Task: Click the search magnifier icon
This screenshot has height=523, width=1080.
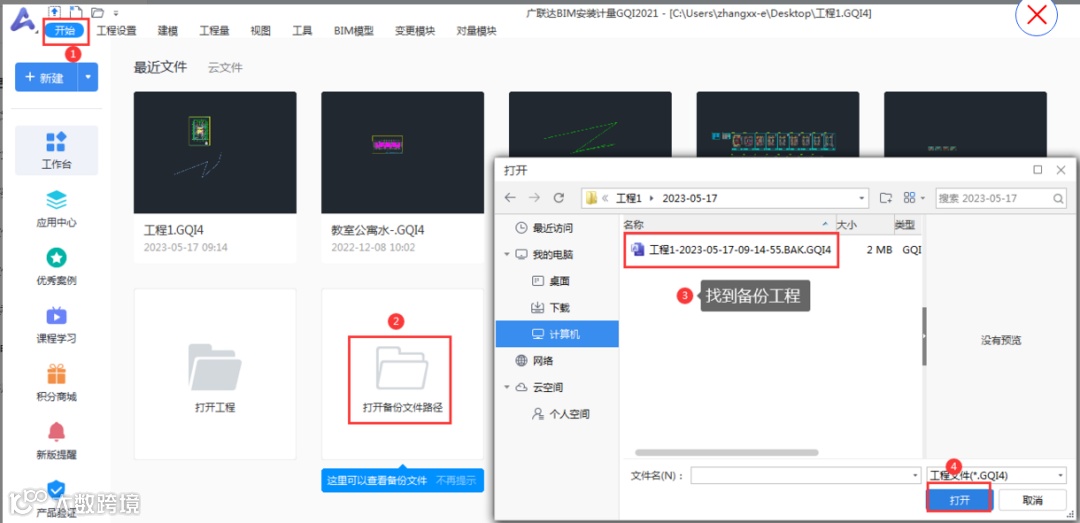Action: pyautogui.click(x=1058, y=198)
